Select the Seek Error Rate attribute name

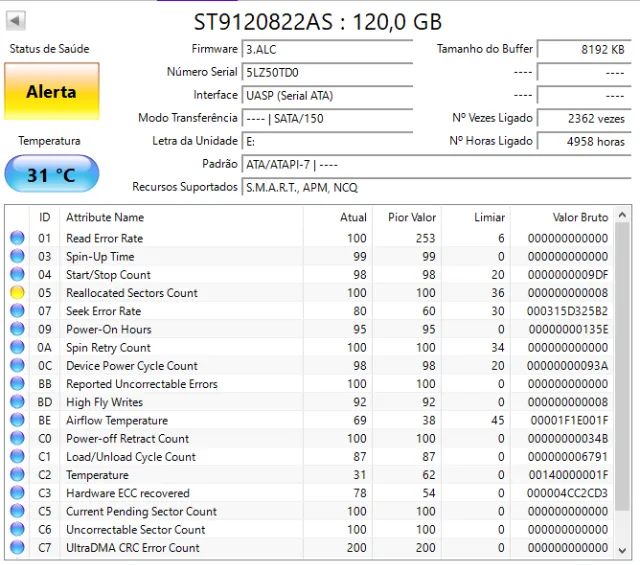pyautogui.click(x=104, y=311)
